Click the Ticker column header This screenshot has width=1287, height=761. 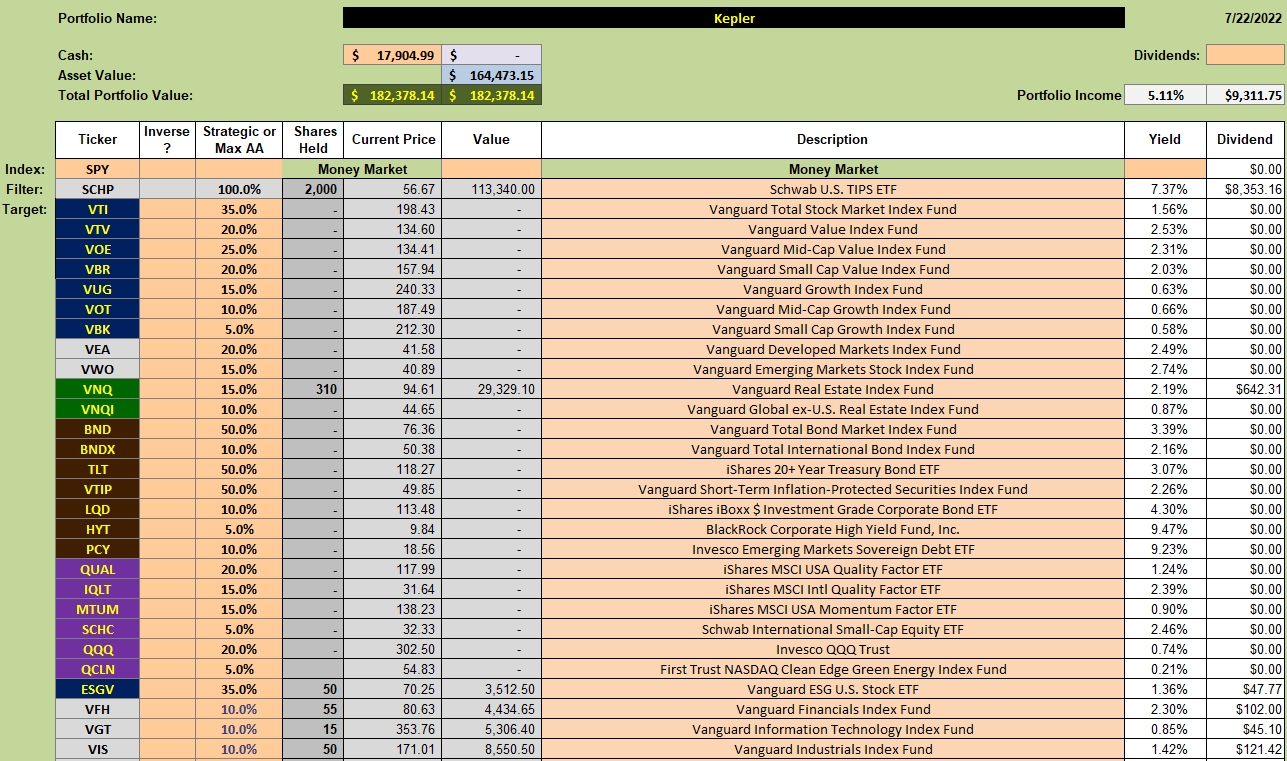(97, 140)
